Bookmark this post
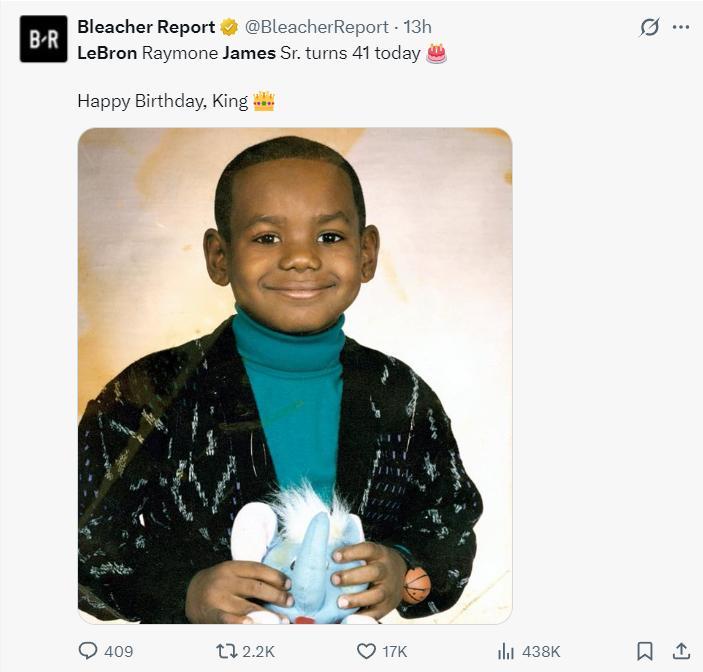This screenshot has height=672, width=703. click(x=645, y=651)
